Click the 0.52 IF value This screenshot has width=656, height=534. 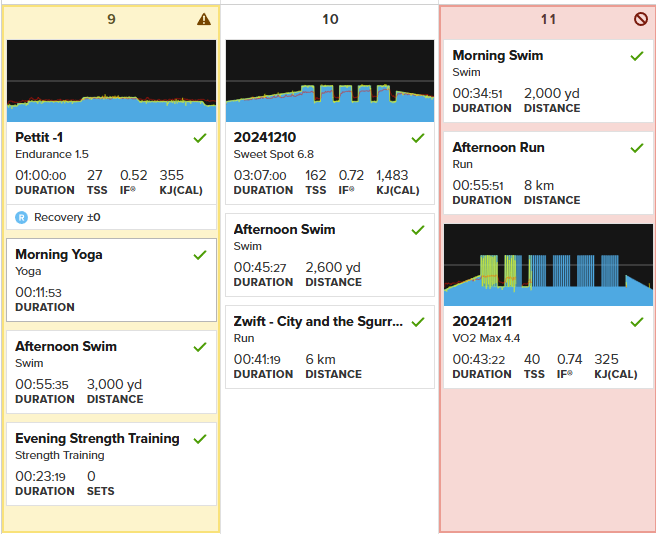pos(133,175)
